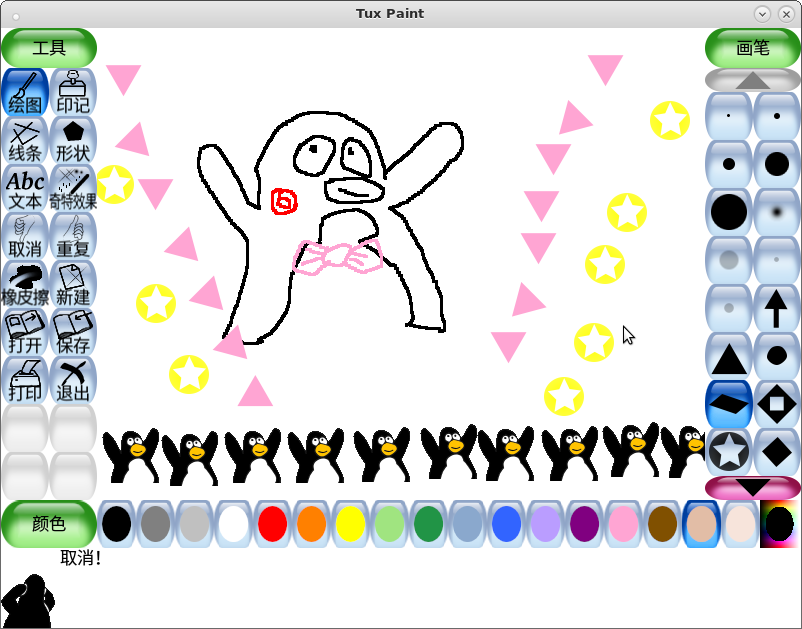
Task: Select the upward arrow brush
Action: point(776,308)
